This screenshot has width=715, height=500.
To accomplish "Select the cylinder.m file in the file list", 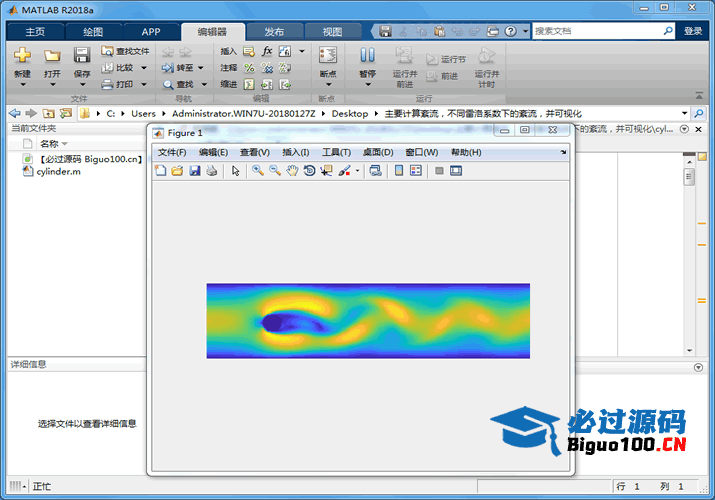I will (58, 172).
